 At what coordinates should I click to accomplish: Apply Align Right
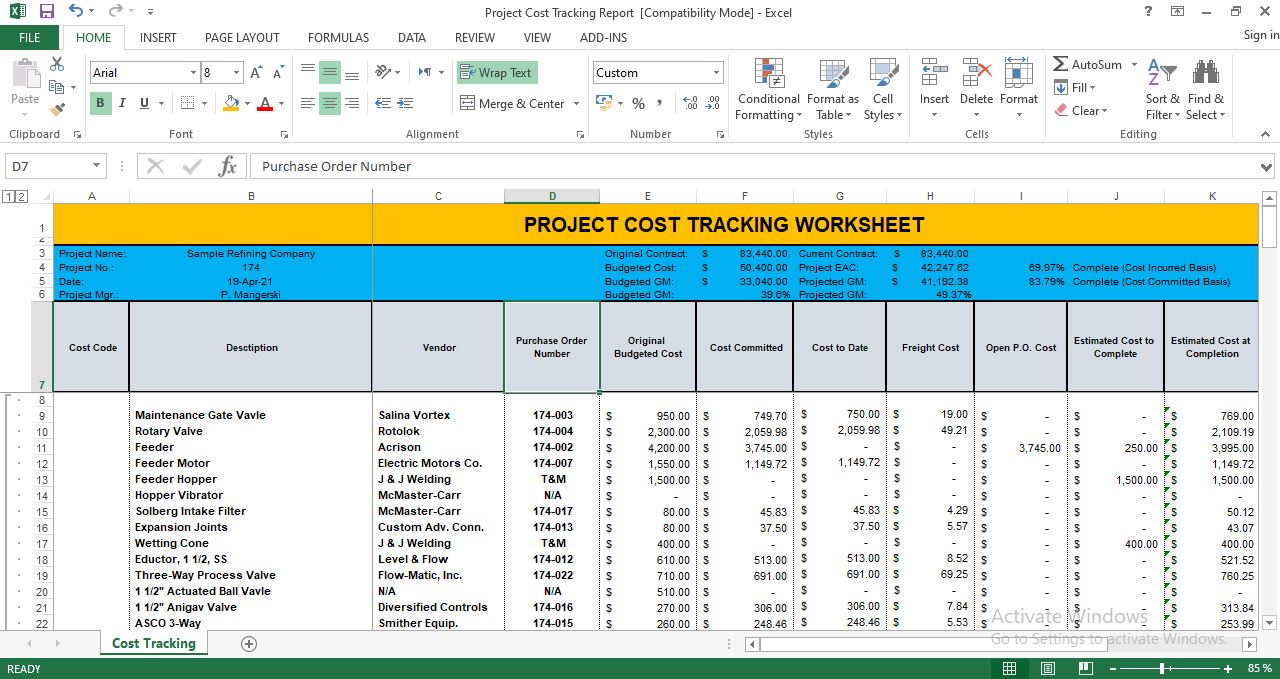tap(352, 103)
